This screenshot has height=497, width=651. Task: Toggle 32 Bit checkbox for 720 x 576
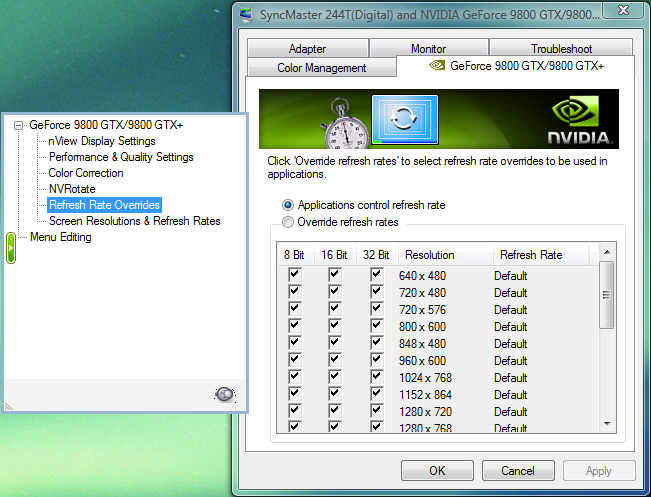376,308
